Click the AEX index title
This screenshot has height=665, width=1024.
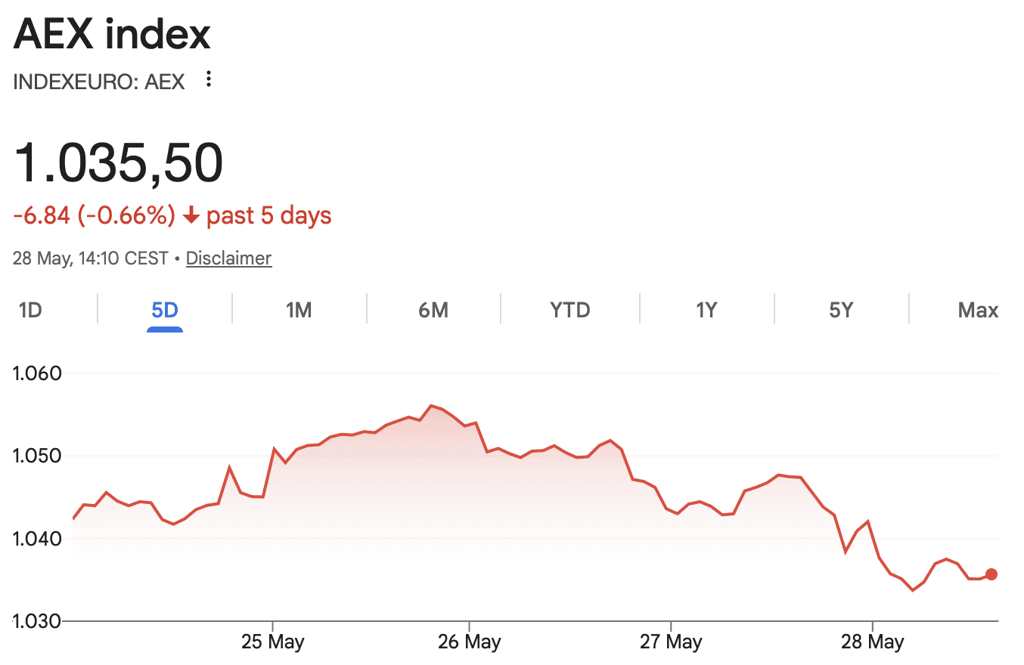[112, 34]
